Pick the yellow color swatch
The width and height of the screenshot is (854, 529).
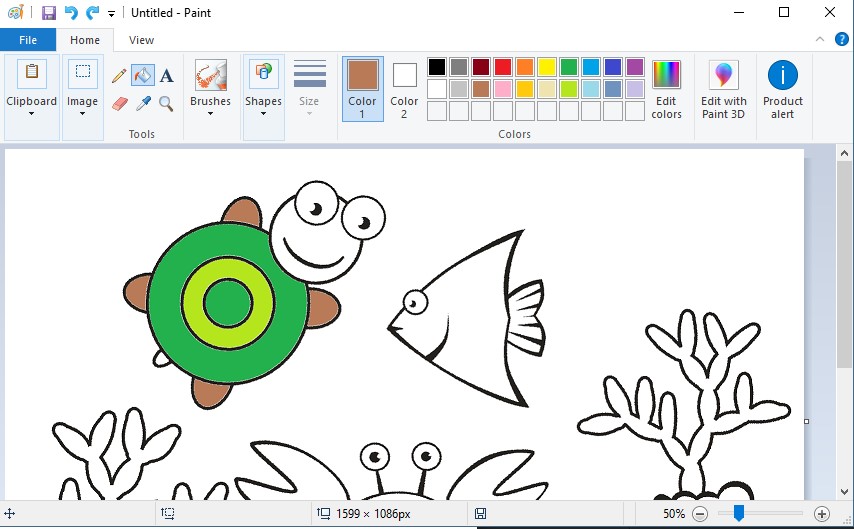tap(547, 67)
